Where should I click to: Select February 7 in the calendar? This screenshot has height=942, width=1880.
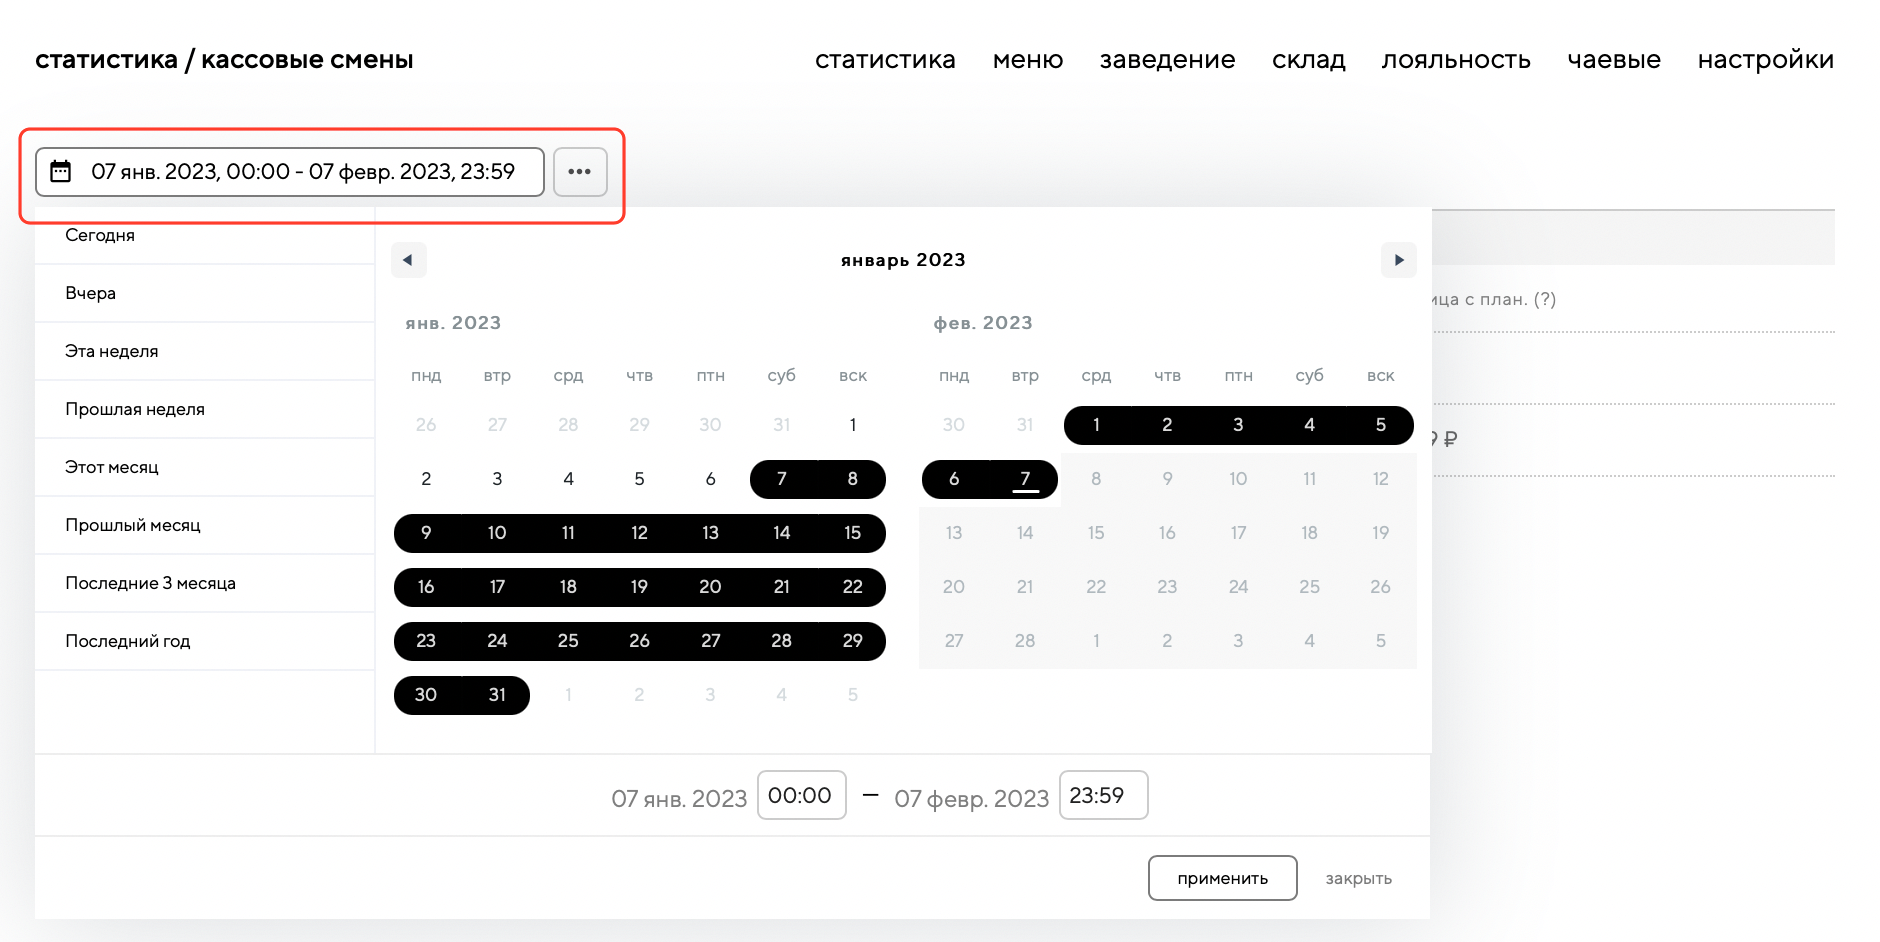1024,479
